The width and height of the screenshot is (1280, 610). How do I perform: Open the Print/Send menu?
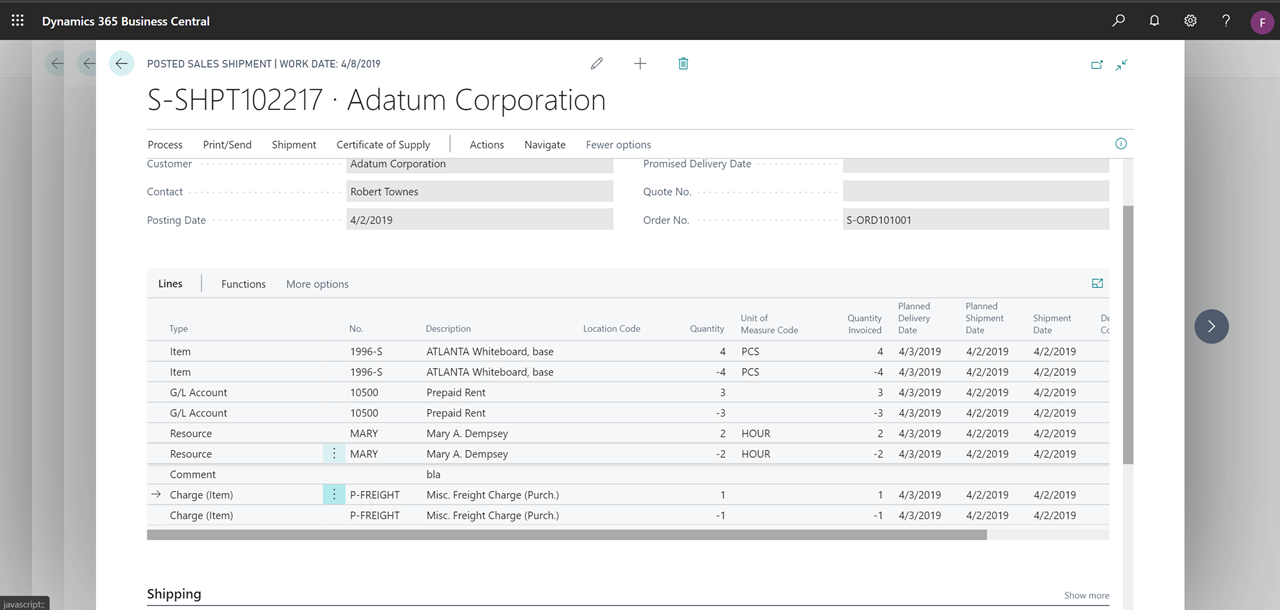(x=227, y=145)
